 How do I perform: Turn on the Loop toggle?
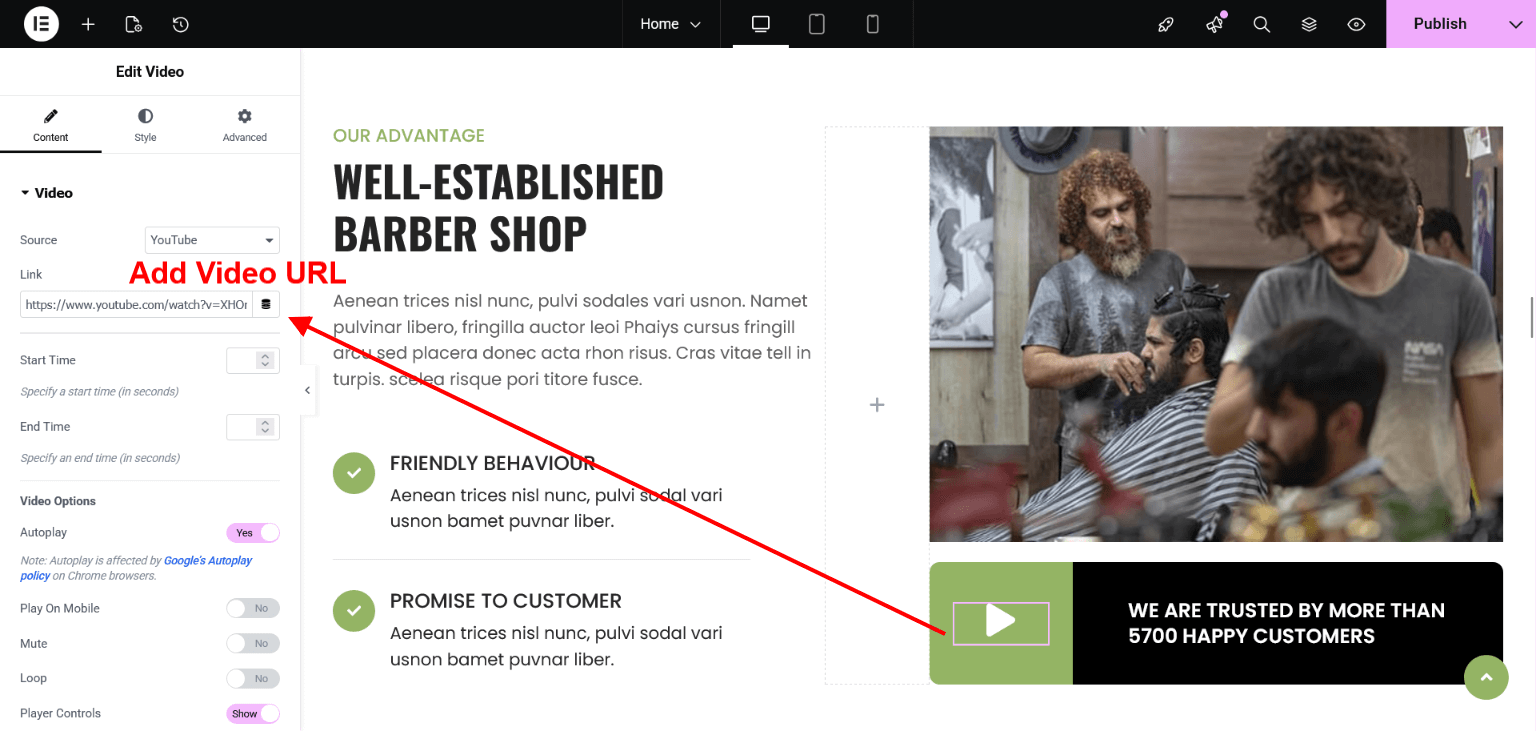pyautogui.click(x=253, y=678)
